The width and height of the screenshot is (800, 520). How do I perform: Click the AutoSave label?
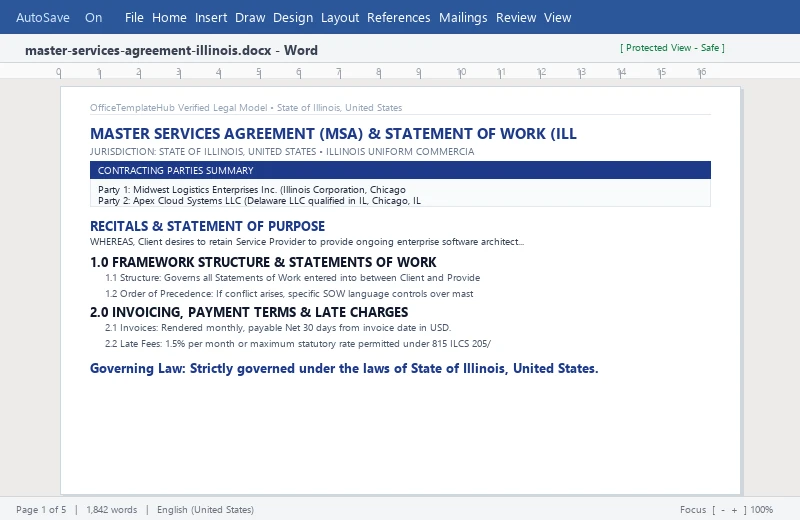43,17
